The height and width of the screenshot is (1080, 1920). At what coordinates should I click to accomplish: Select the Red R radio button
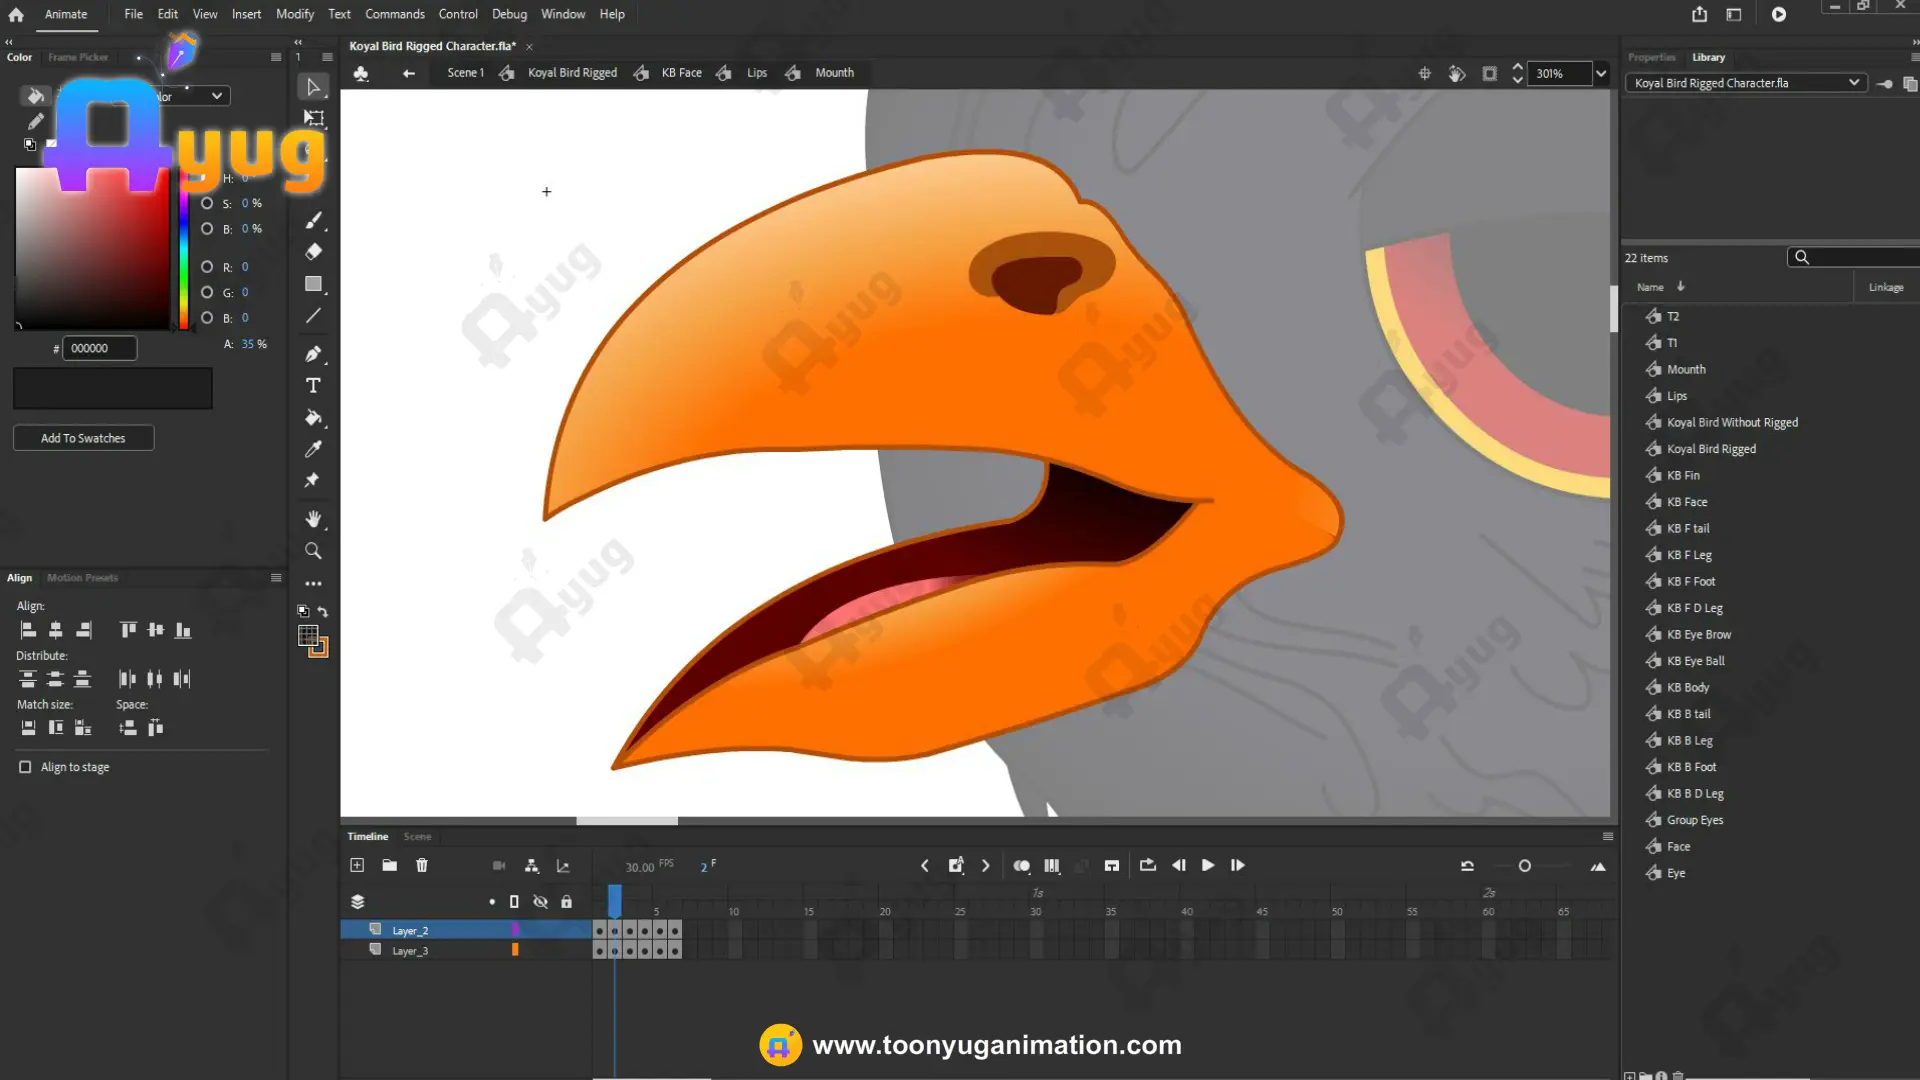(x=207, y=267)
